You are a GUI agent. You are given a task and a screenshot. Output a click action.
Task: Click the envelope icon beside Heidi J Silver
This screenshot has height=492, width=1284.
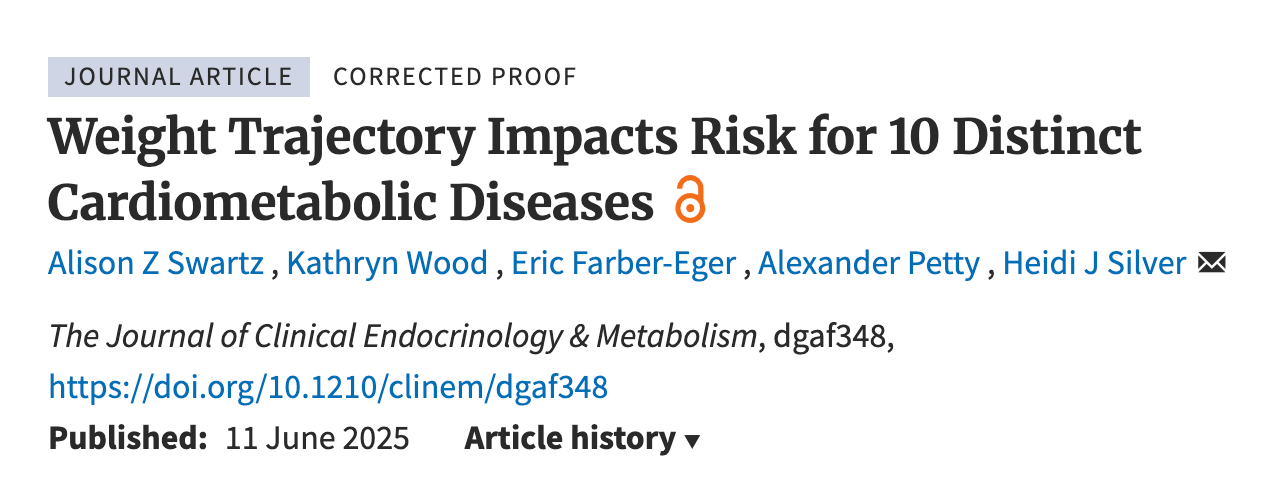pos(1211,264)
